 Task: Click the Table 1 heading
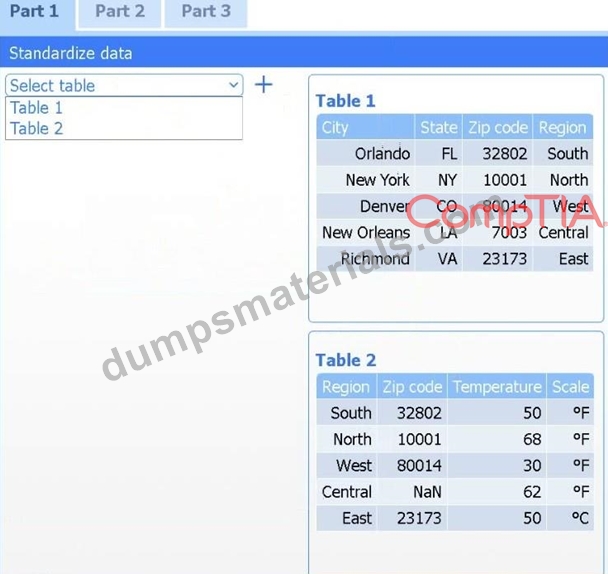coord(345,101)
